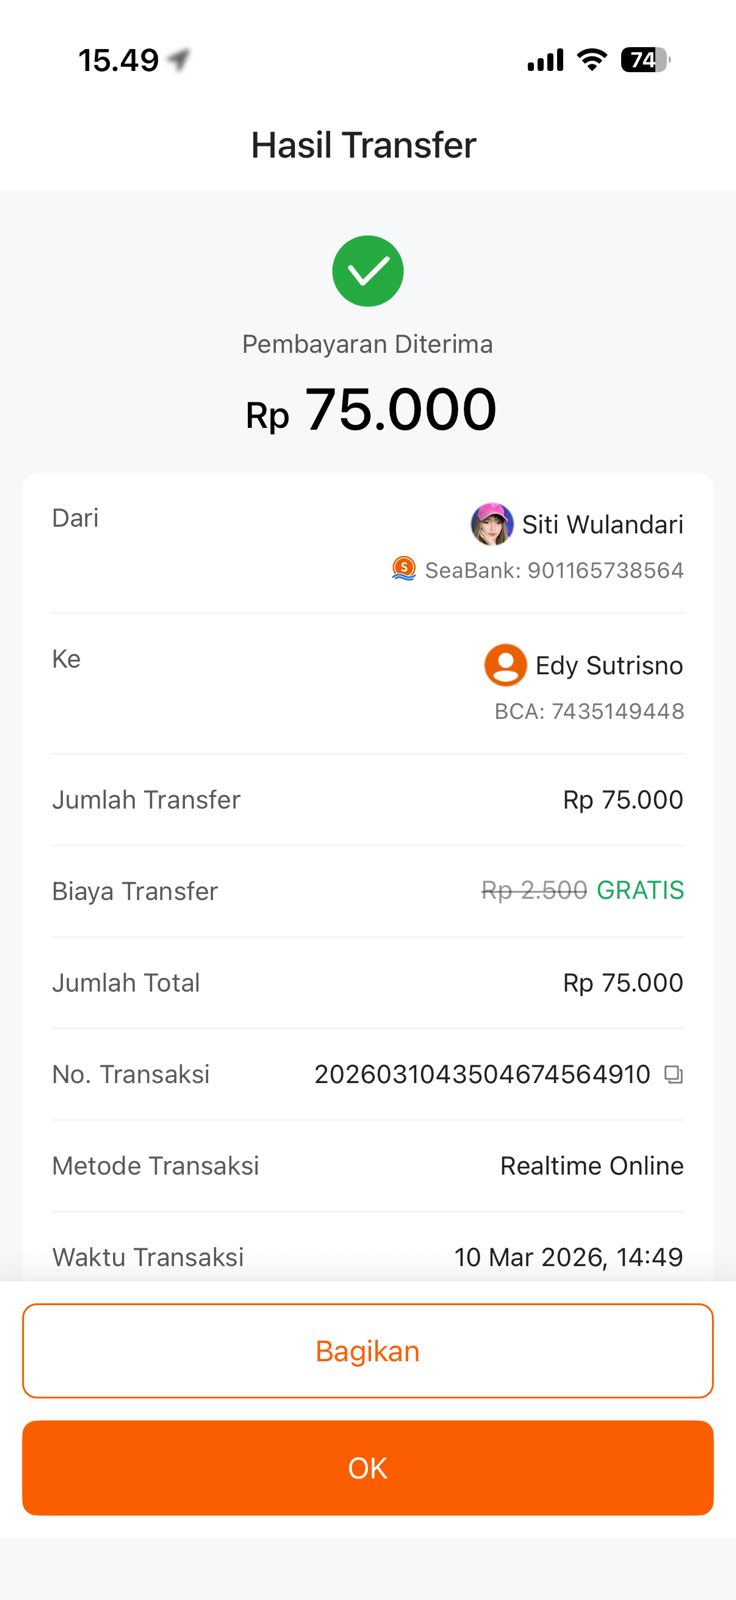Tap the battery indicator in status bar
The height and width of the screenshot is (1600, 736).
pos(645,60)
